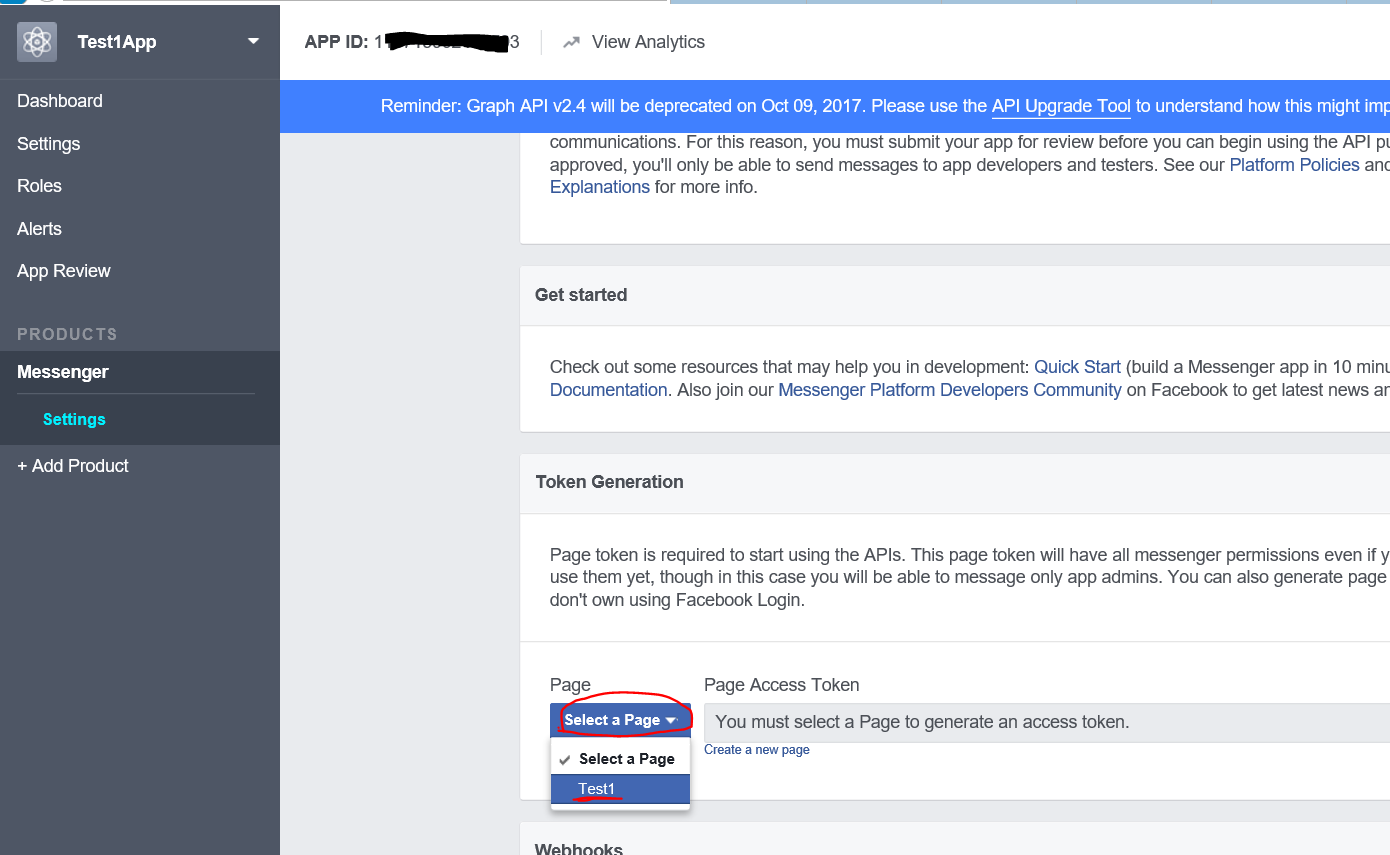The width and height of the screenshot is (1390, 855).
Task: Select Messenger under Products
Action: (x=63, y=372)
